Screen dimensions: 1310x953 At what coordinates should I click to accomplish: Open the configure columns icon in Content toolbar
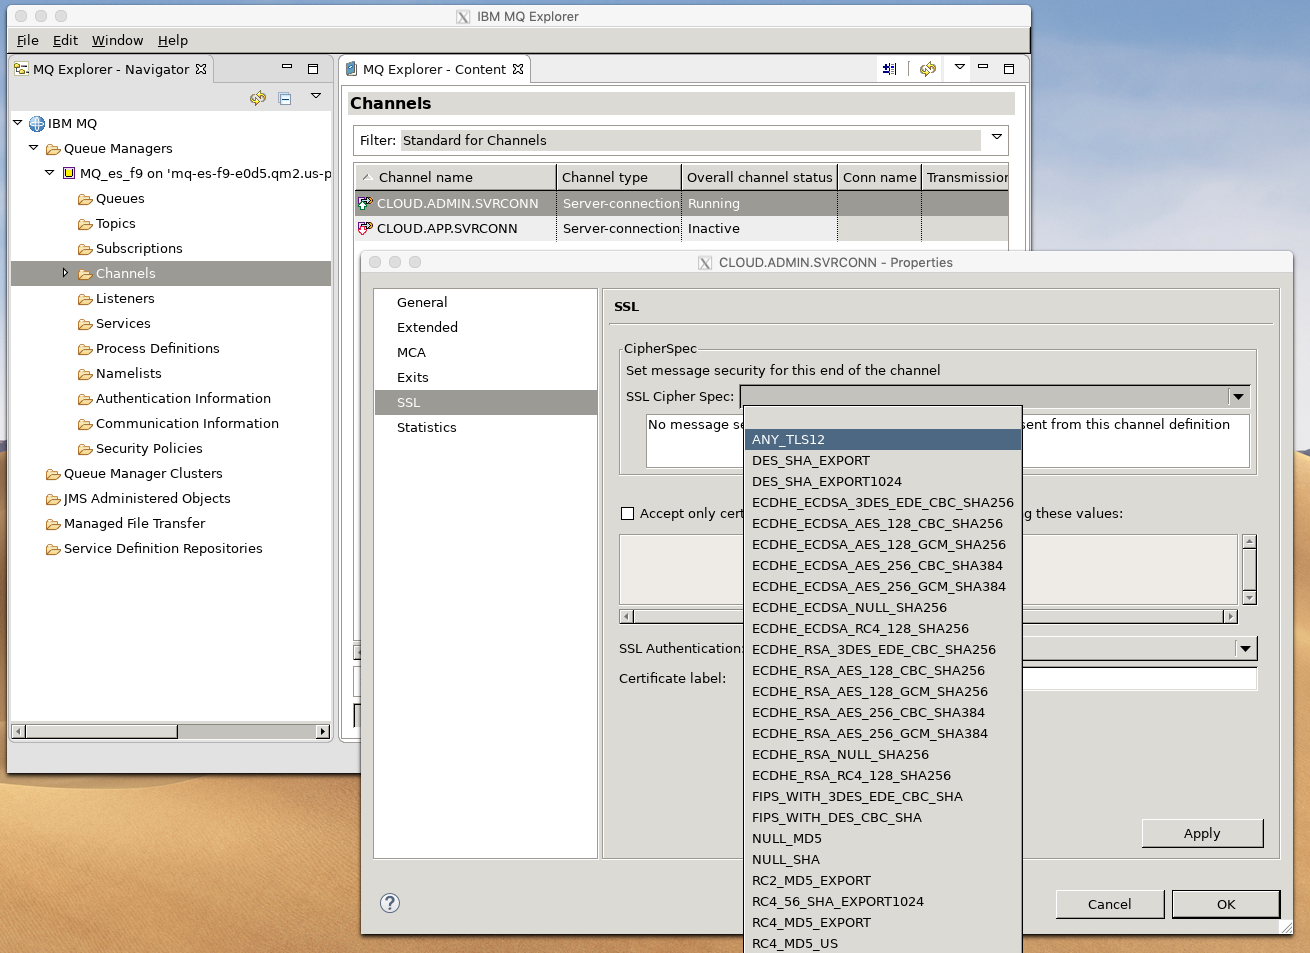point(889,68)
